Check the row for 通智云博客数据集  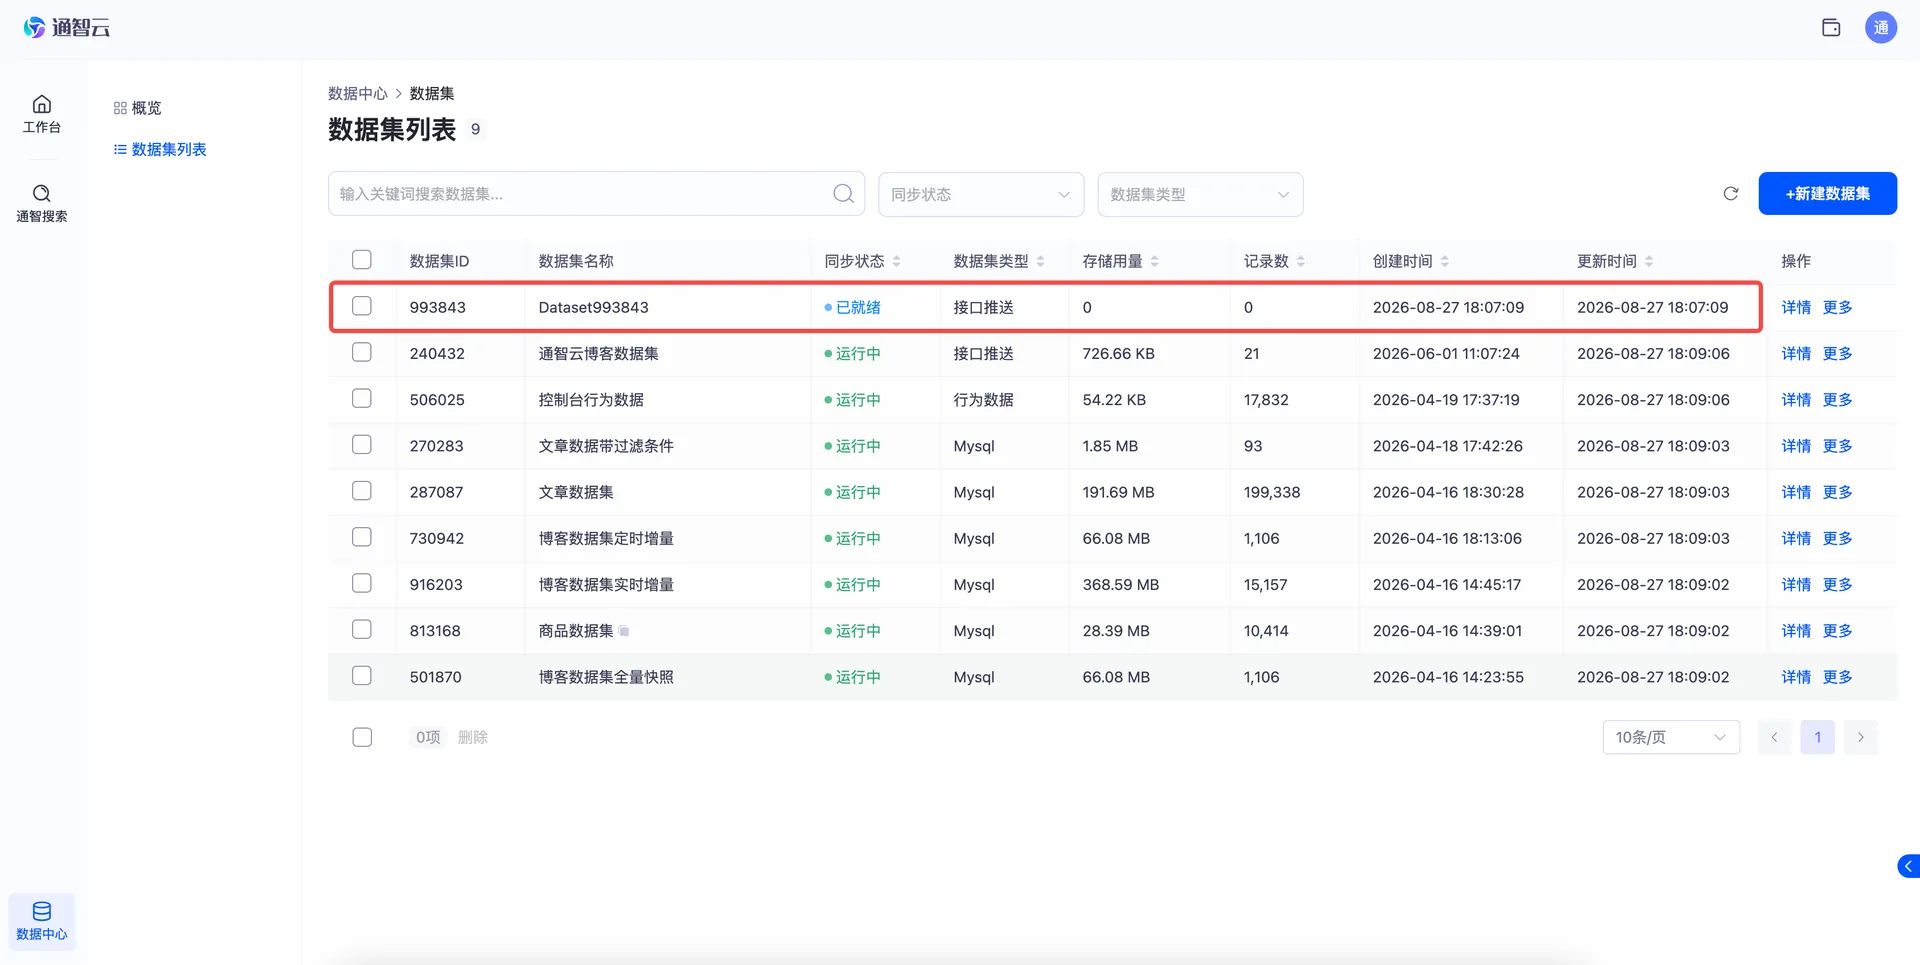(362, 352)
